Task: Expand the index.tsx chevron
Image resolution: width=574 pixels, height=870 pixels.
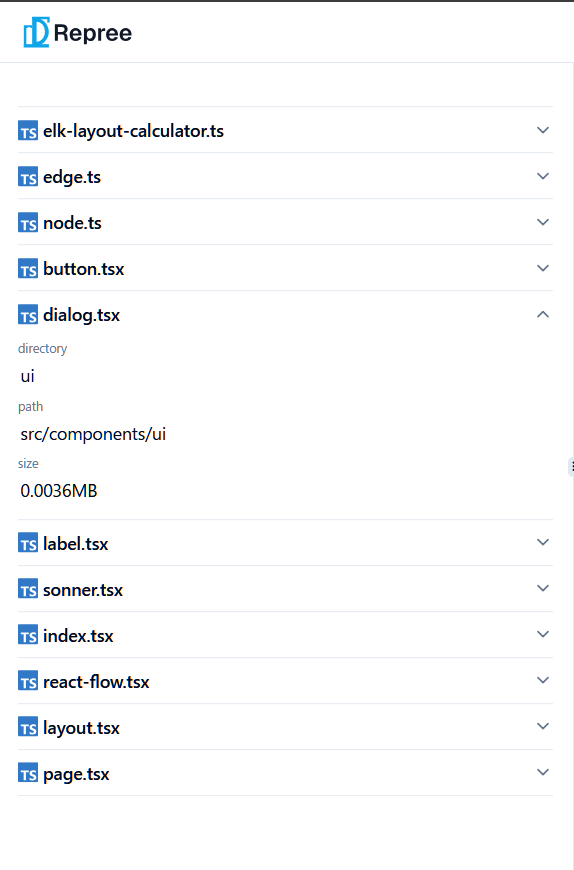Action: pyautogui.click(x=543, y=634)
